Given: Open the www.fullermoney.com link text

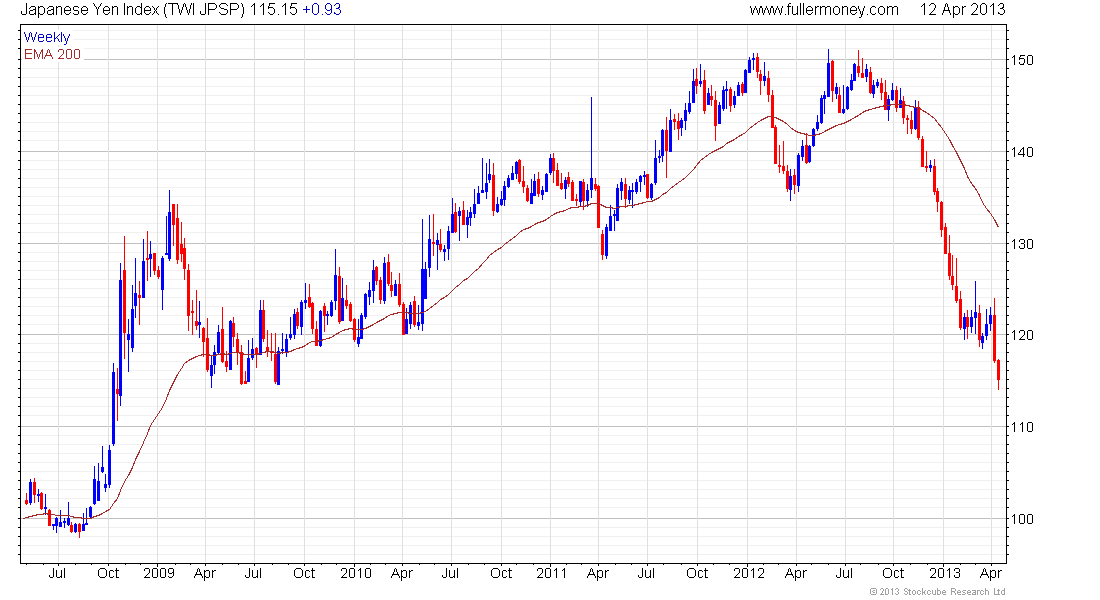Looking at the screenshot, I should pos(824,10).
